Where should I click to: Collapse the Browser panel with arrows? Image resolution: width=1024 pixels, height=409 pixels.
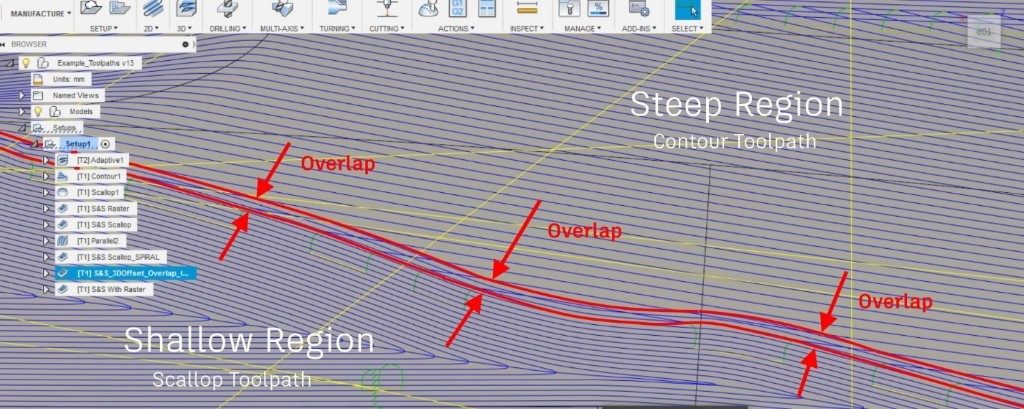(3, 44)
